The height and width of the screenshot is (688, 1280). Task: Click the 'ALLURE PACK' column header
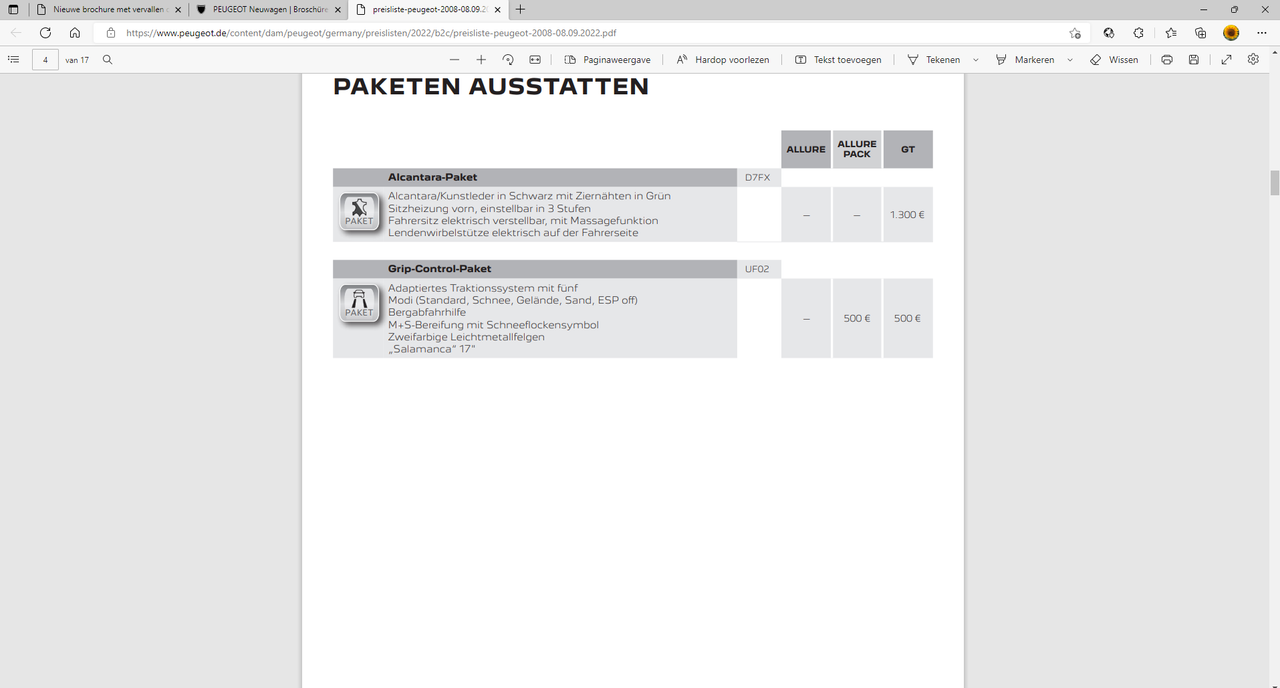point(857,149)
